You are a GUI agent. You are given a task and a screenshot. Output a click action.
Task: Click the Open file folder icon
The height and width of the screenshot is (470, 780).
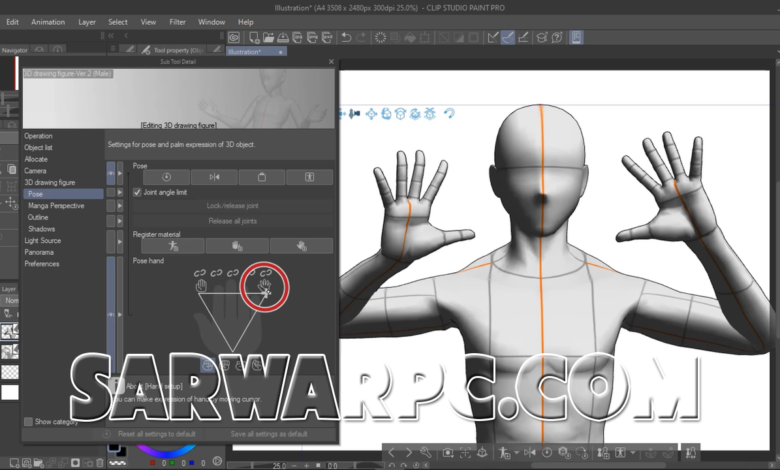pos(268,37)
